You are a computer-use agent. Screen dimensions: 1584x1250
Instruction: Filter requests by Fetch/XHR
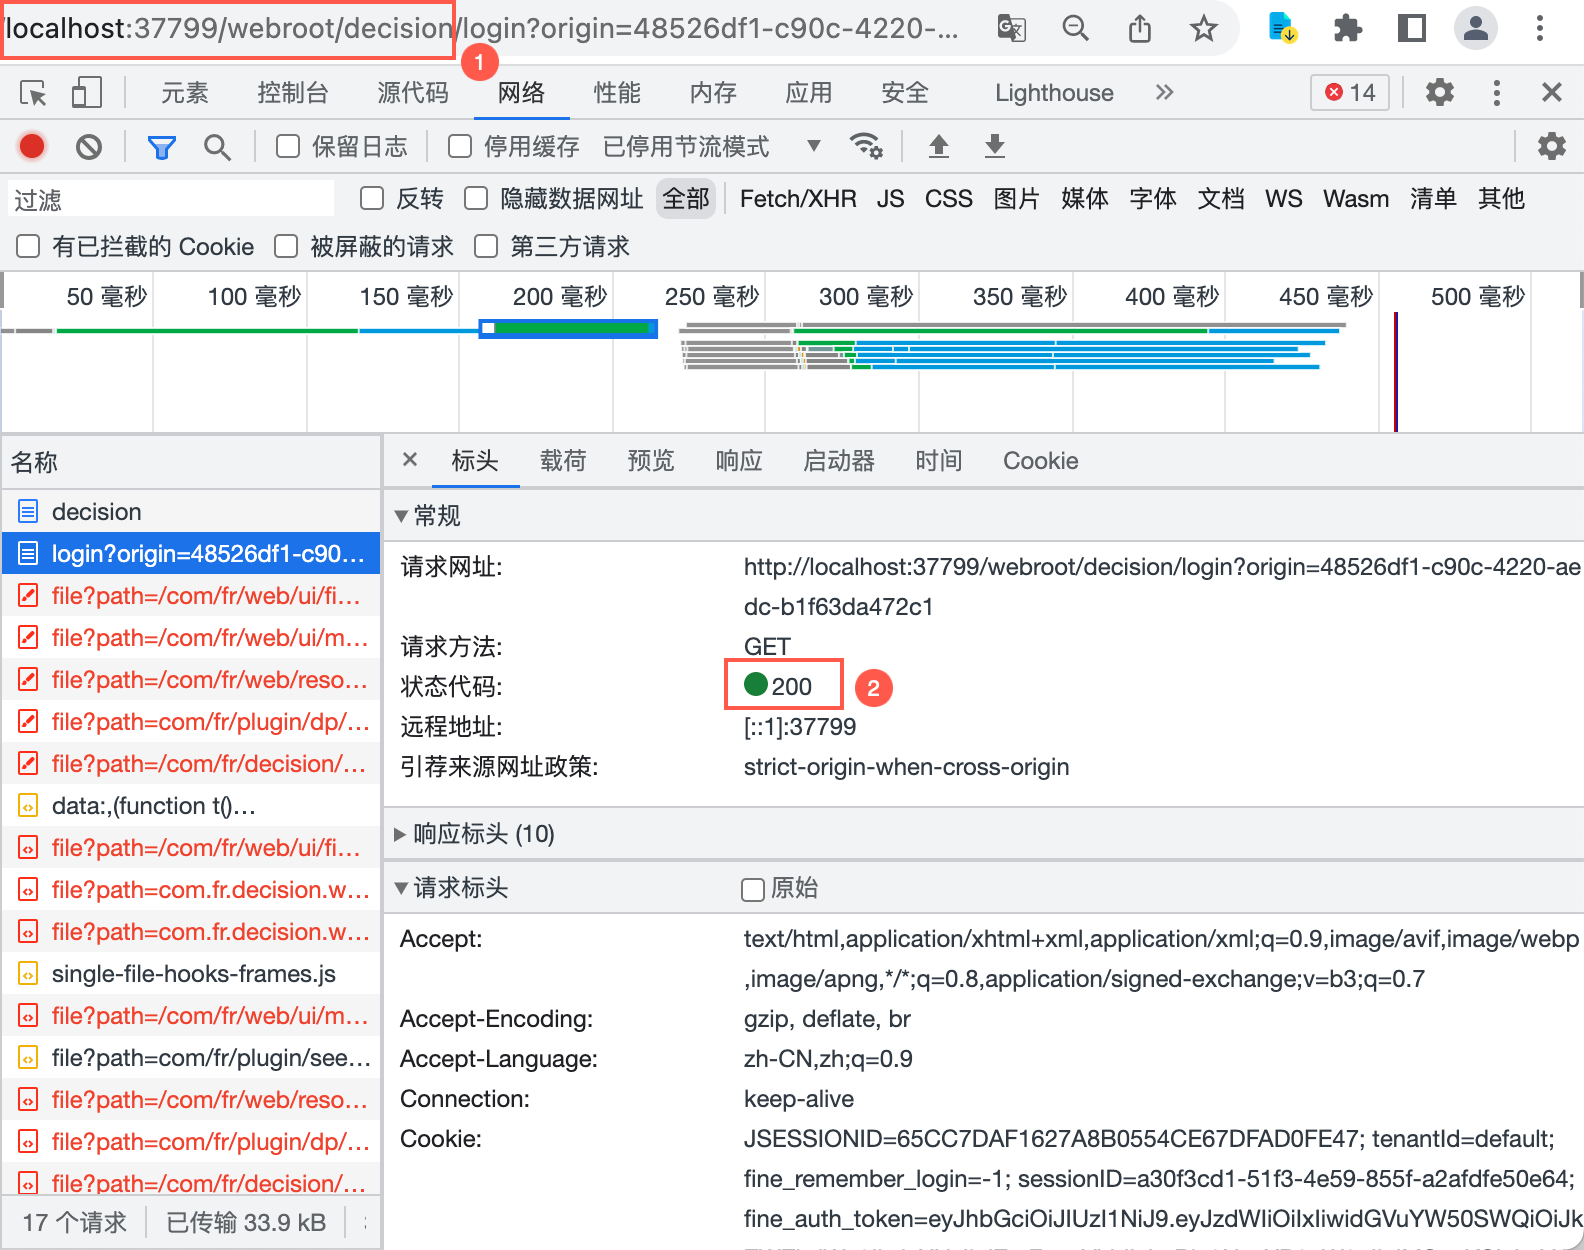tap(798, 199)
